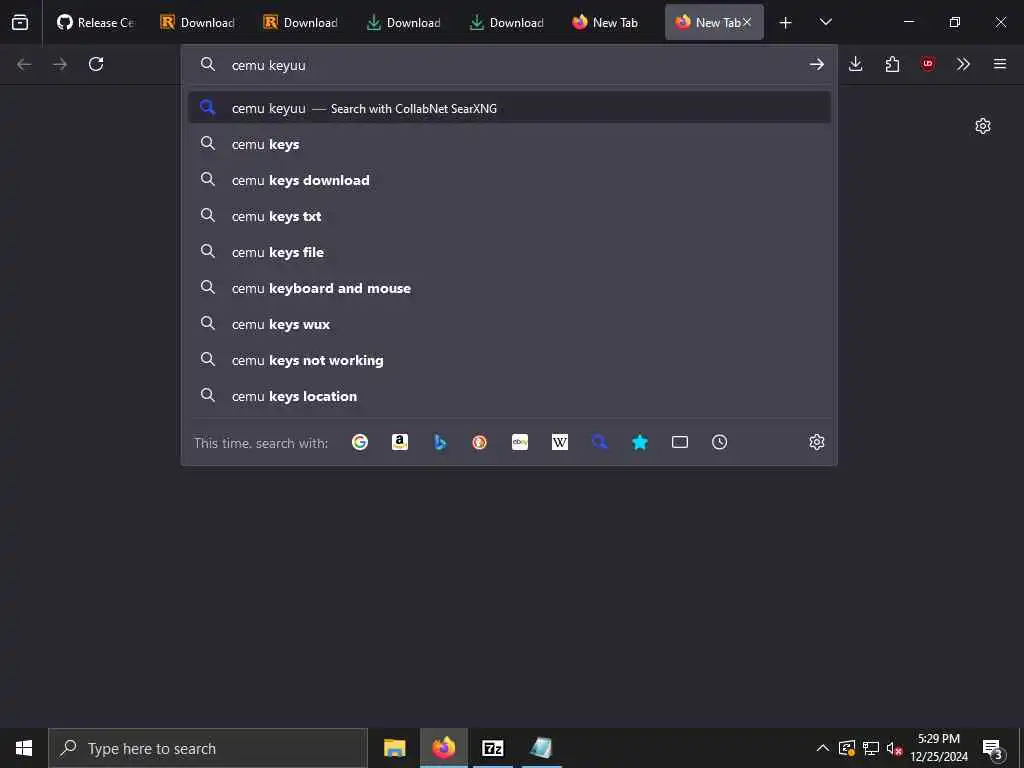
Task: Search this time with DuckDuckGo
Action: tap(480, 442)
